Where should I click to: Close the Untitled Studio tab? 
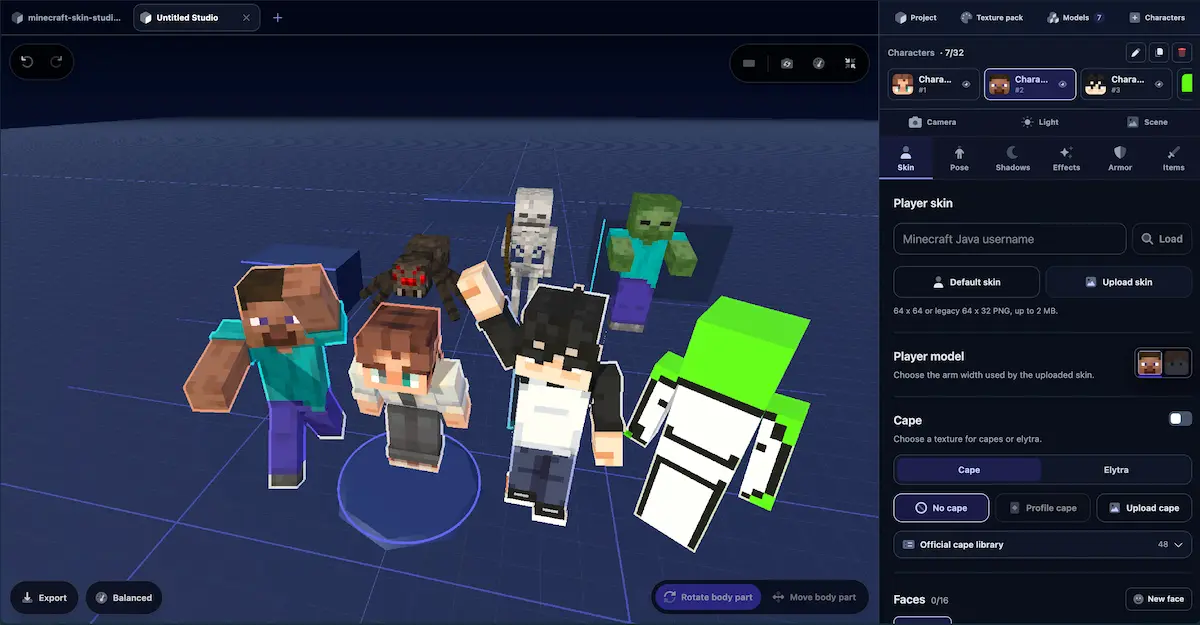(247, 17)
